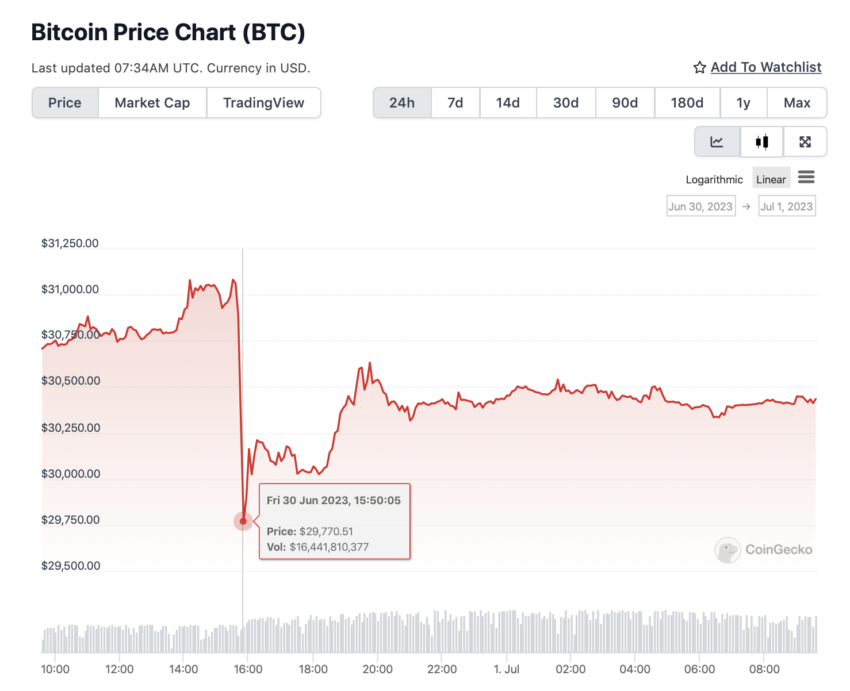Screen dimensions: 850x691
Task: Click the highlighted price point marker
Action: [243, 521]
